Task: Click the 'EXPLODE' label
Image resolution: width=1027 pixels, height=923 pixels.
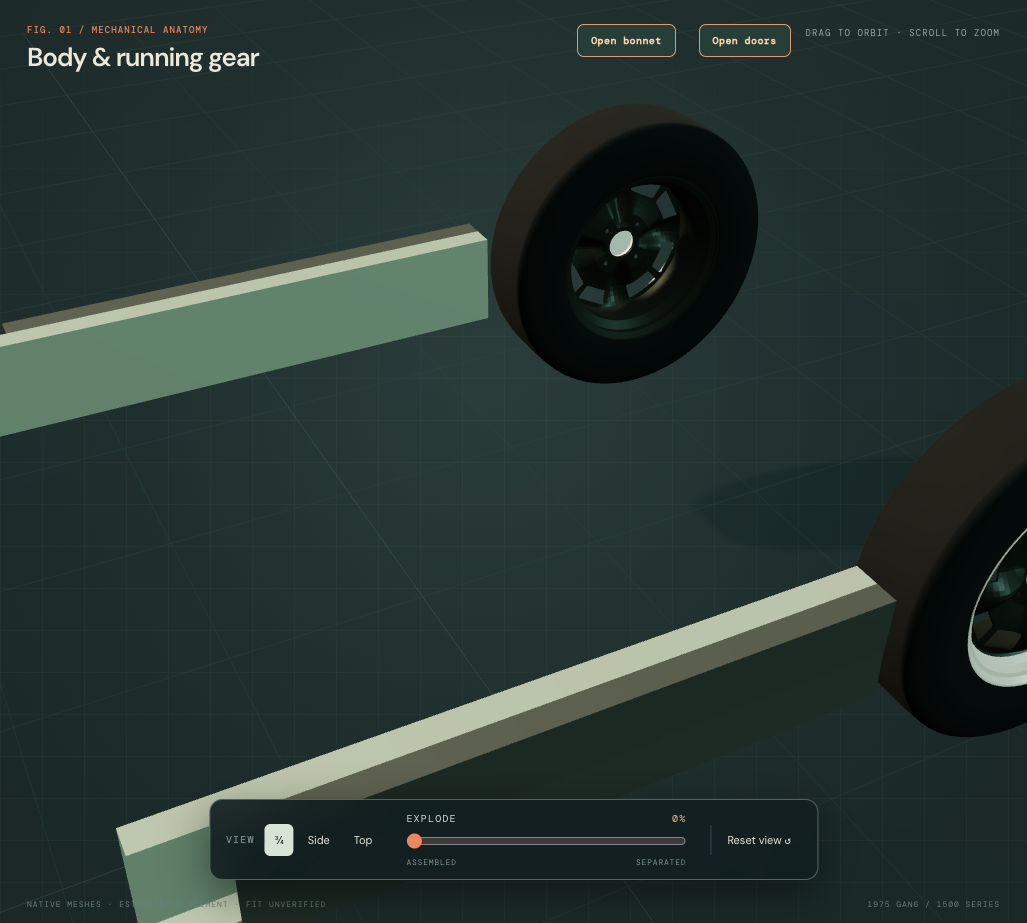Action: click(431, 819)
